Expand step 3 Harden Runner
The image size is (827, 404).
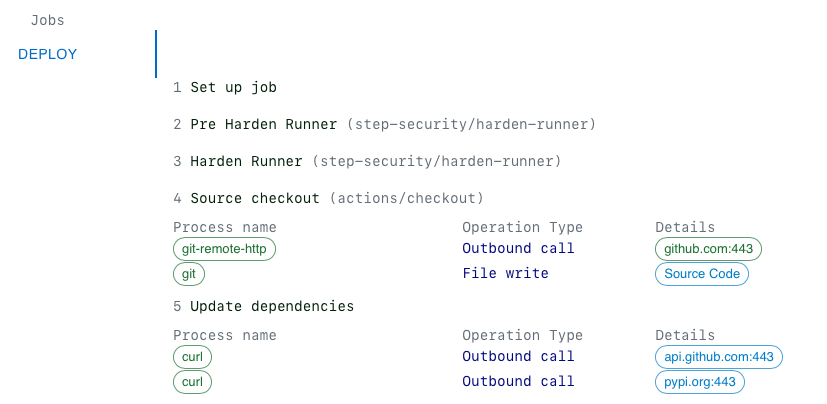[246, 161]
